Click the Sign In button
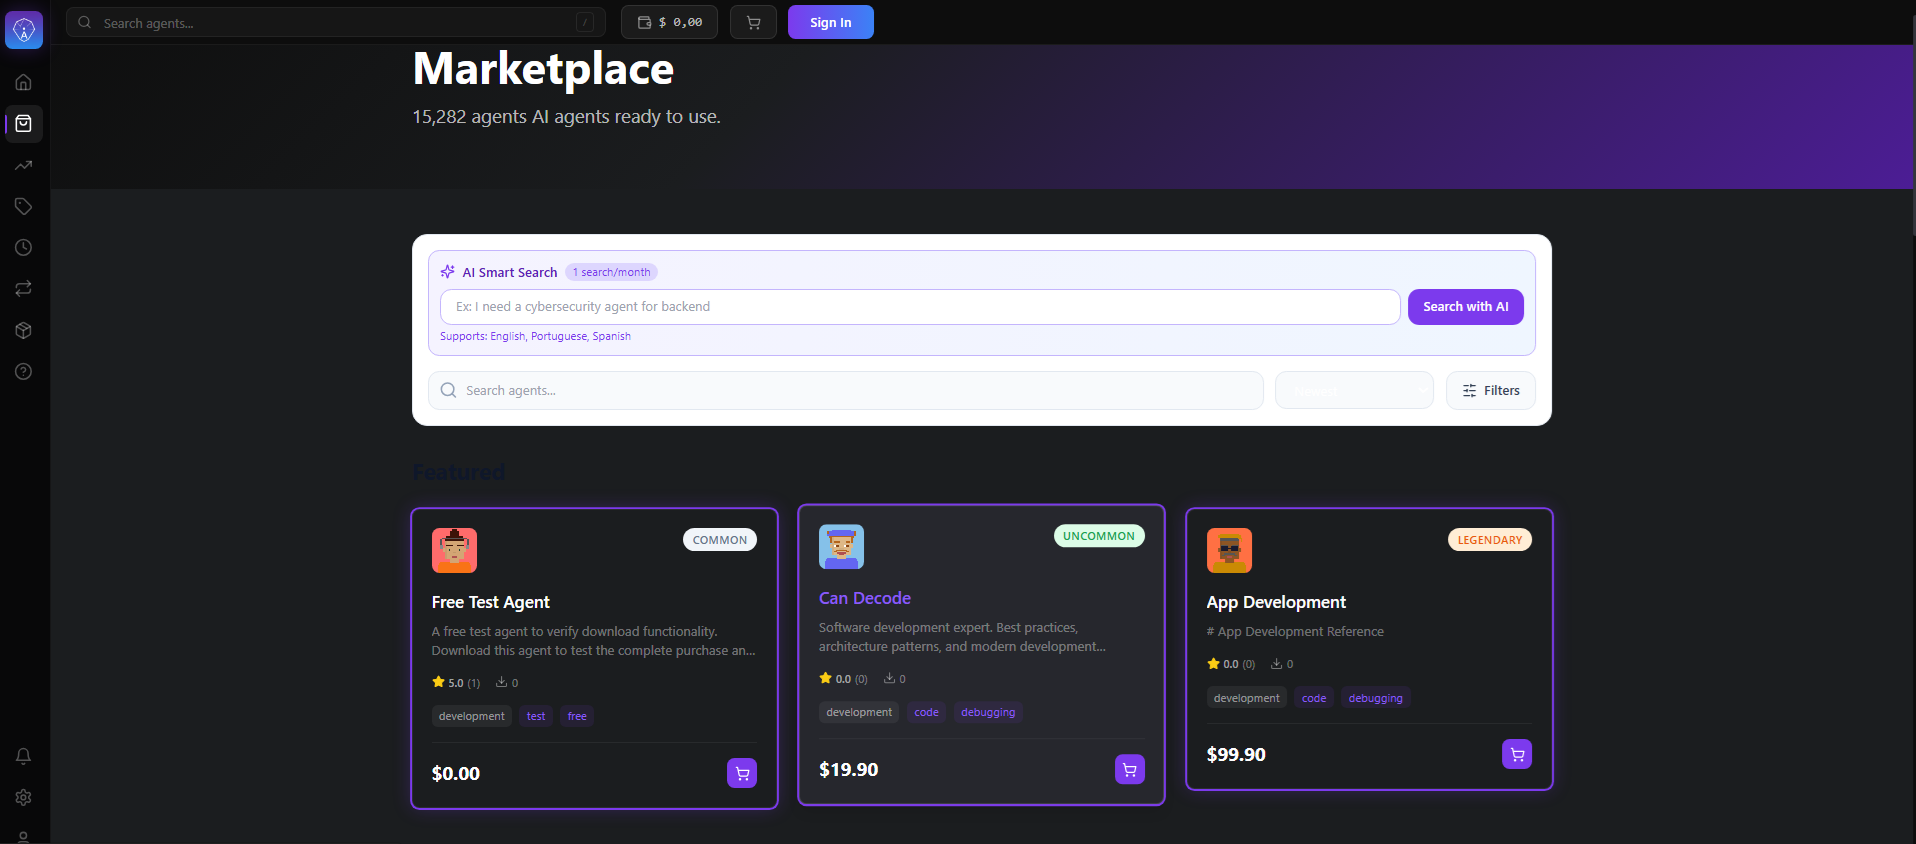The image size is (1916, 844). coord(831,22)
